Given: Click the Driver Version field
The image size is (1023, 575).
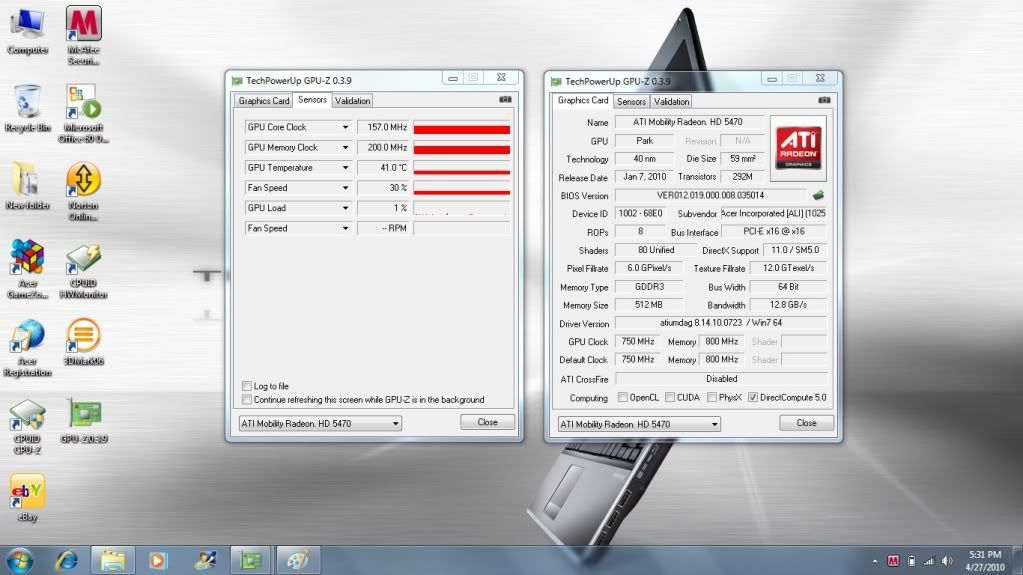Looking at the screenshot, I should 721,322.
